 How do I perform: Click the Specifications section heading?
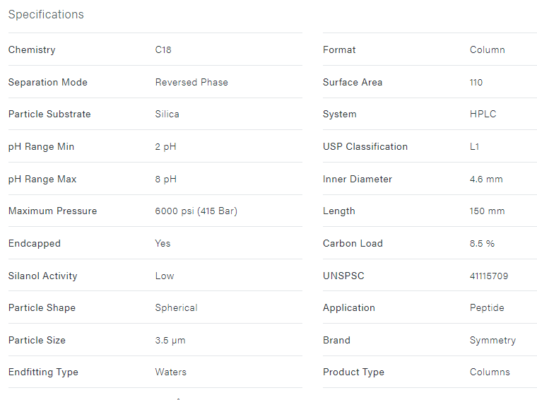(x=46, y=14)
